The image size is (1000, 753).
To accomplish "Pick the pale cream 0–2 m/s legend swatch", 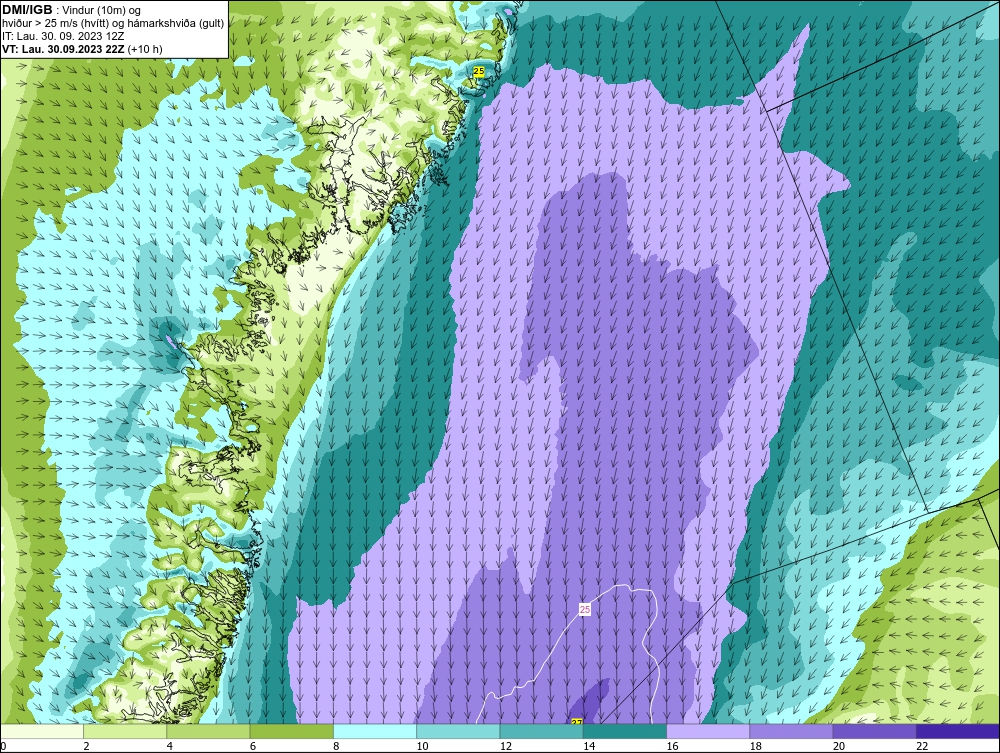I will [x=41, y=731].
